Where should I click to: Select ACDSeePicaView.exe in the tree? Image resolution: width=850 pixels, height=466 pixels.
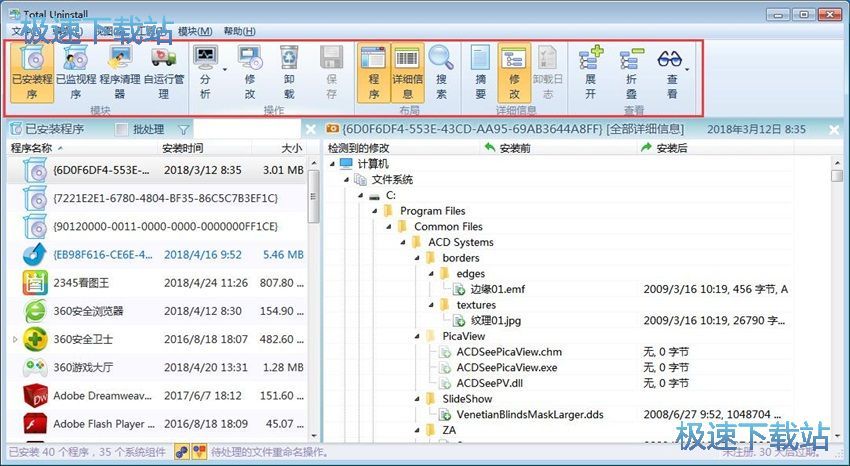click(x=507, y=368)
